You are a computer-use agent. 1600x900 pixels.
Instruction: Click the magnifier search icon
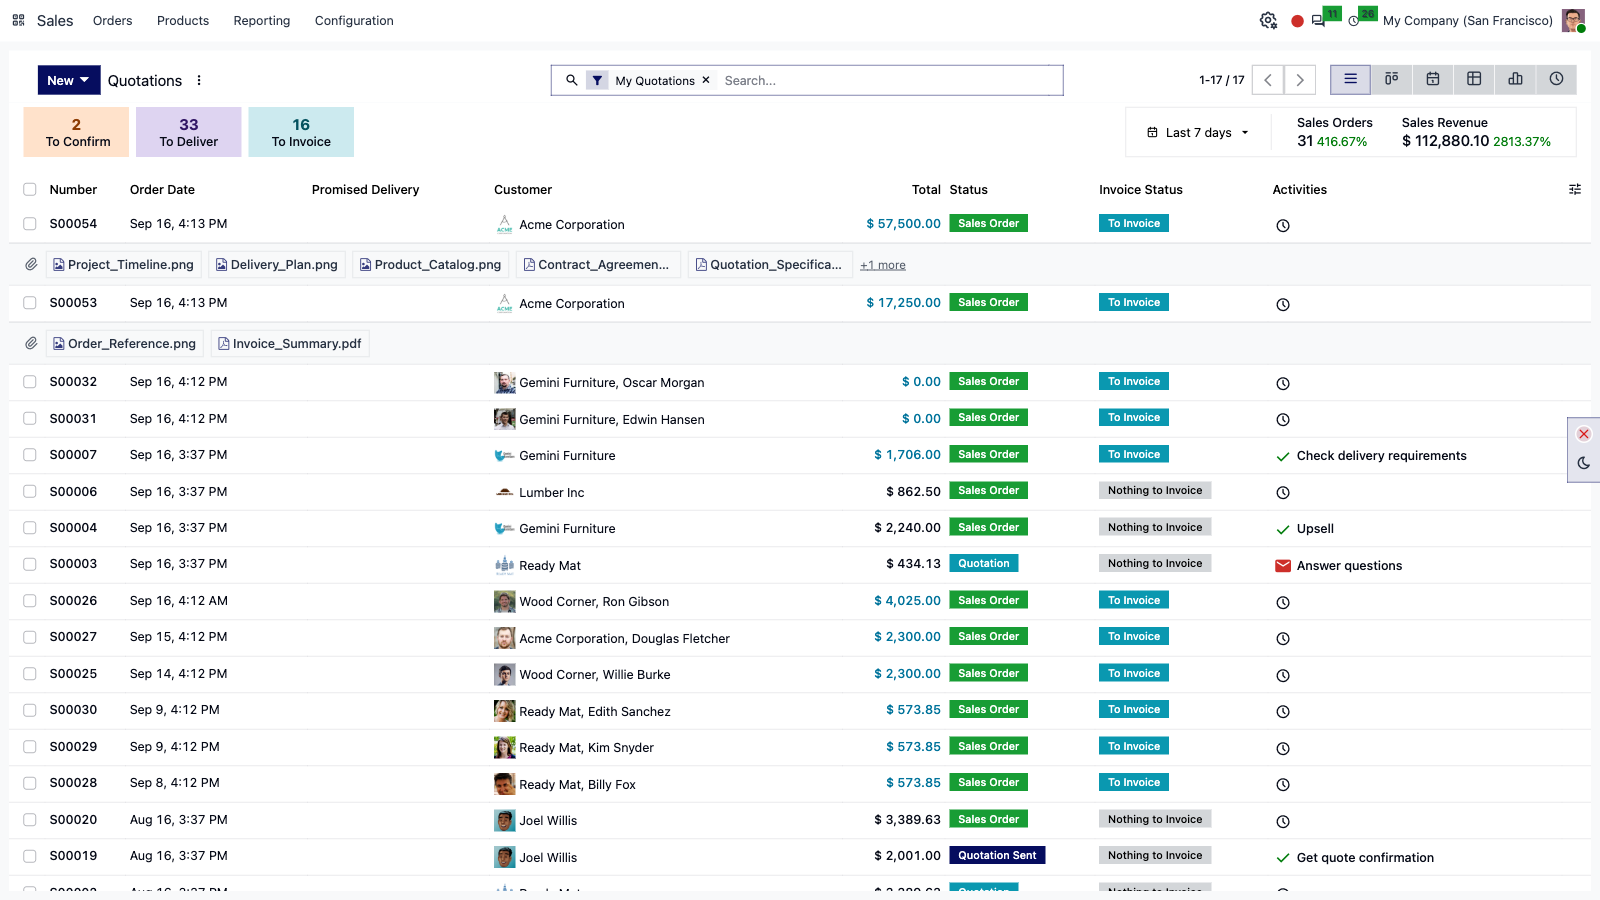(x=571, y=80)
